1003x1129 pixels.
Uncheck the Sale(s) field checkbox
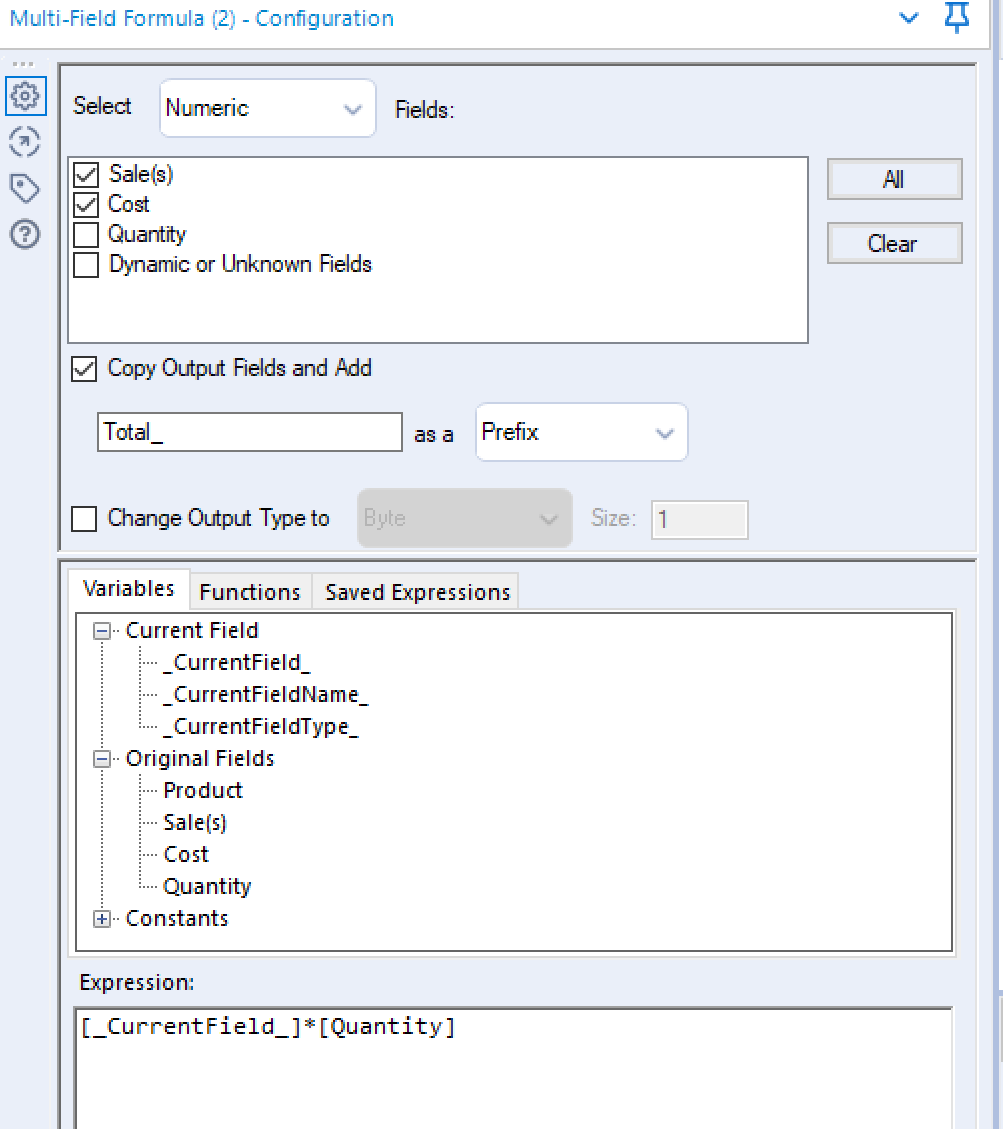click(x=86, y=175)
